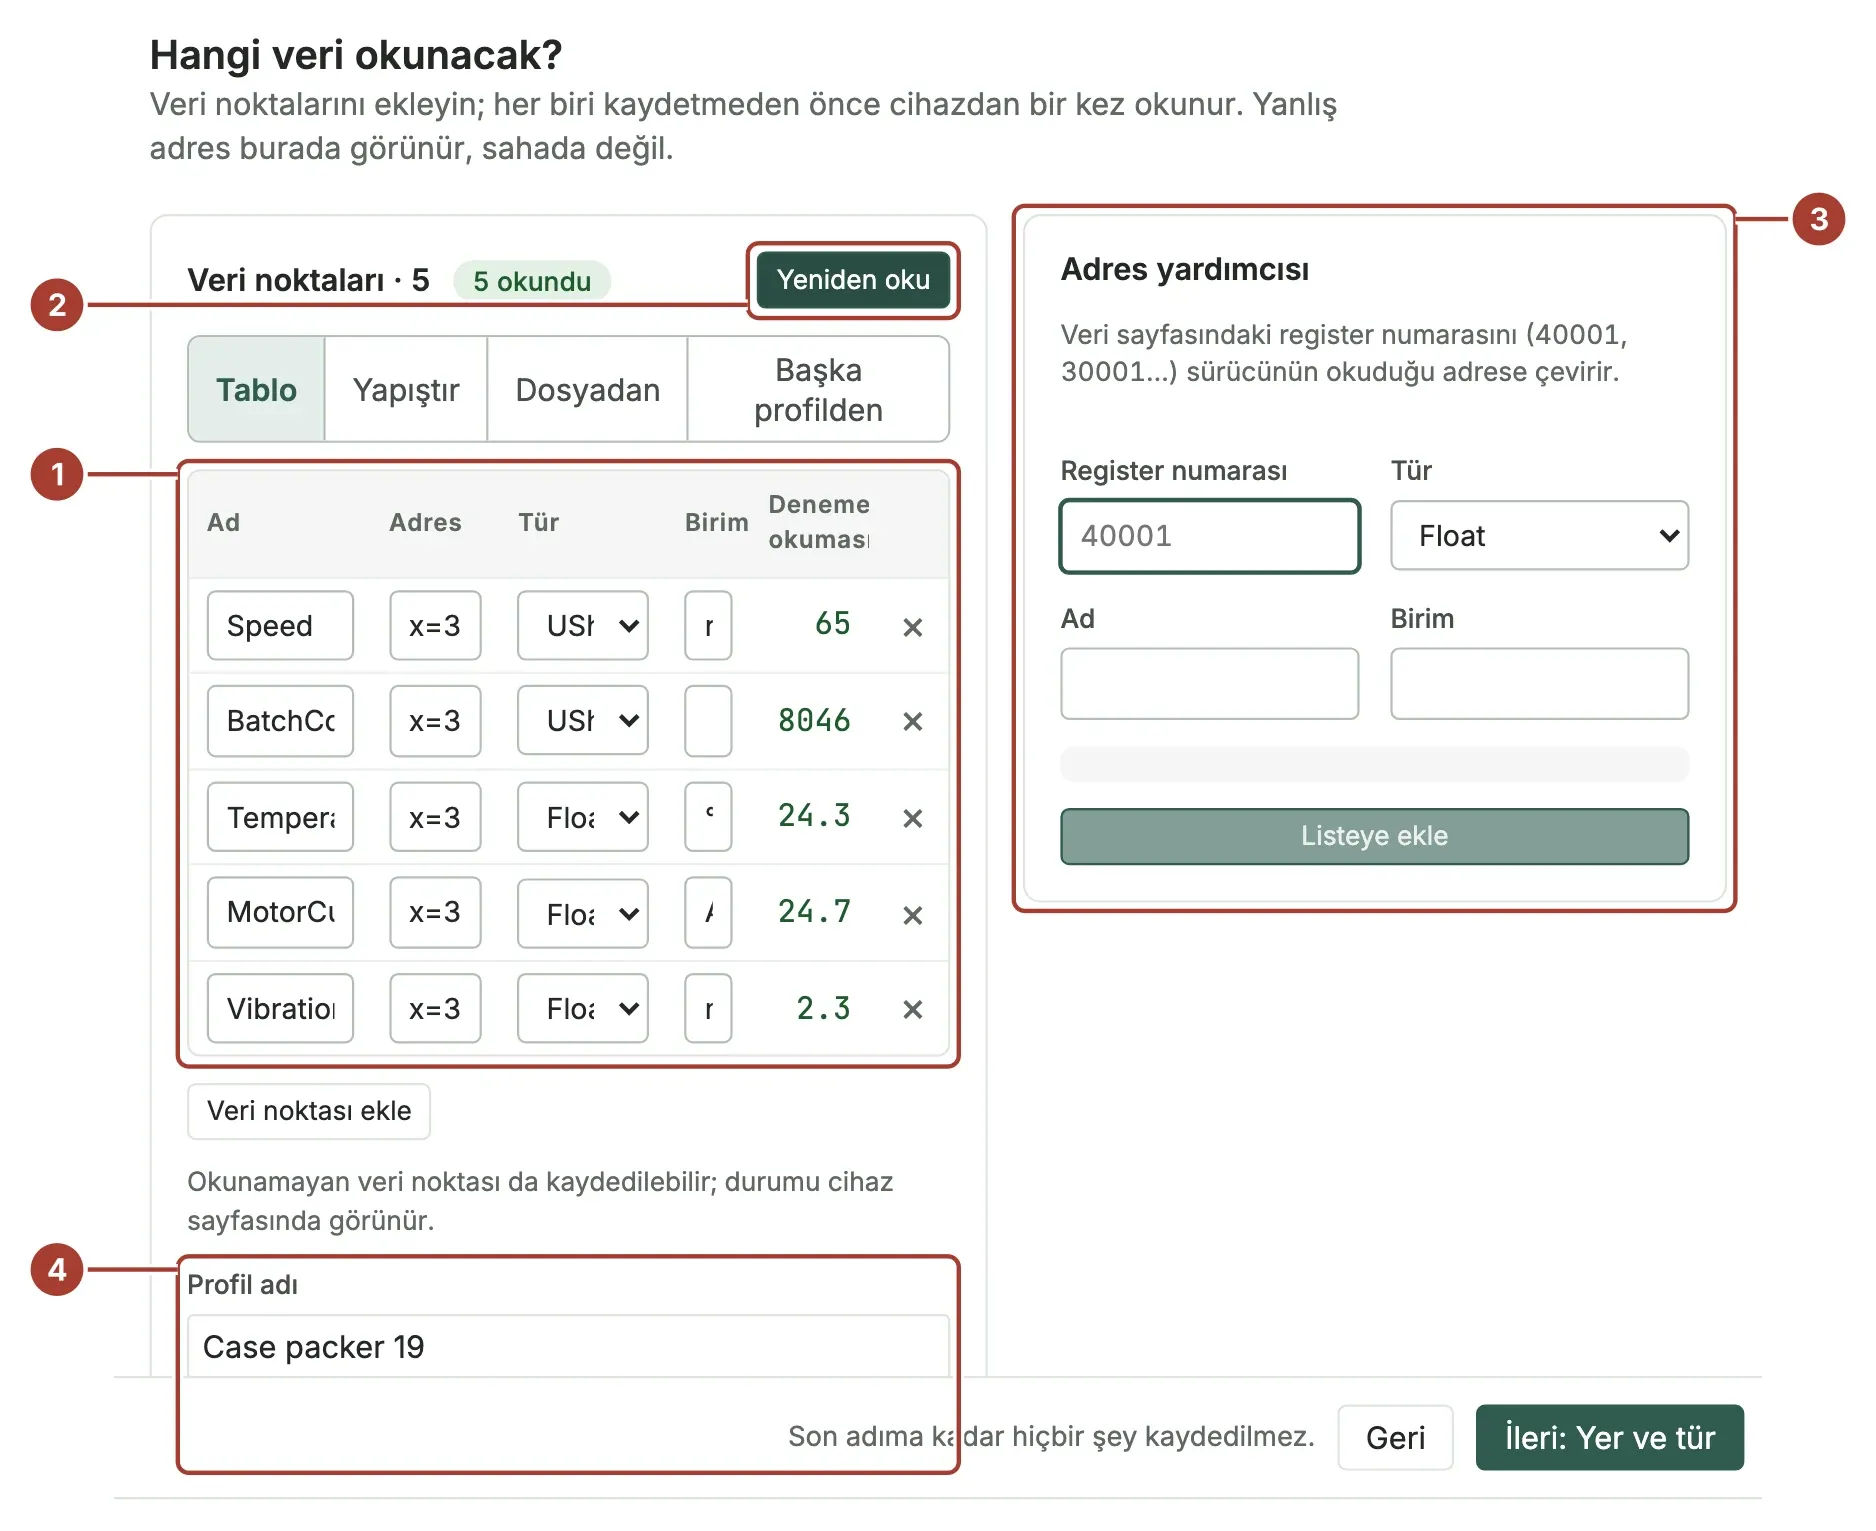This screenshot has height=1531, width=1876.
Task: Edit the unit field of BatchCo row
Action: click(x=708, y=721)
